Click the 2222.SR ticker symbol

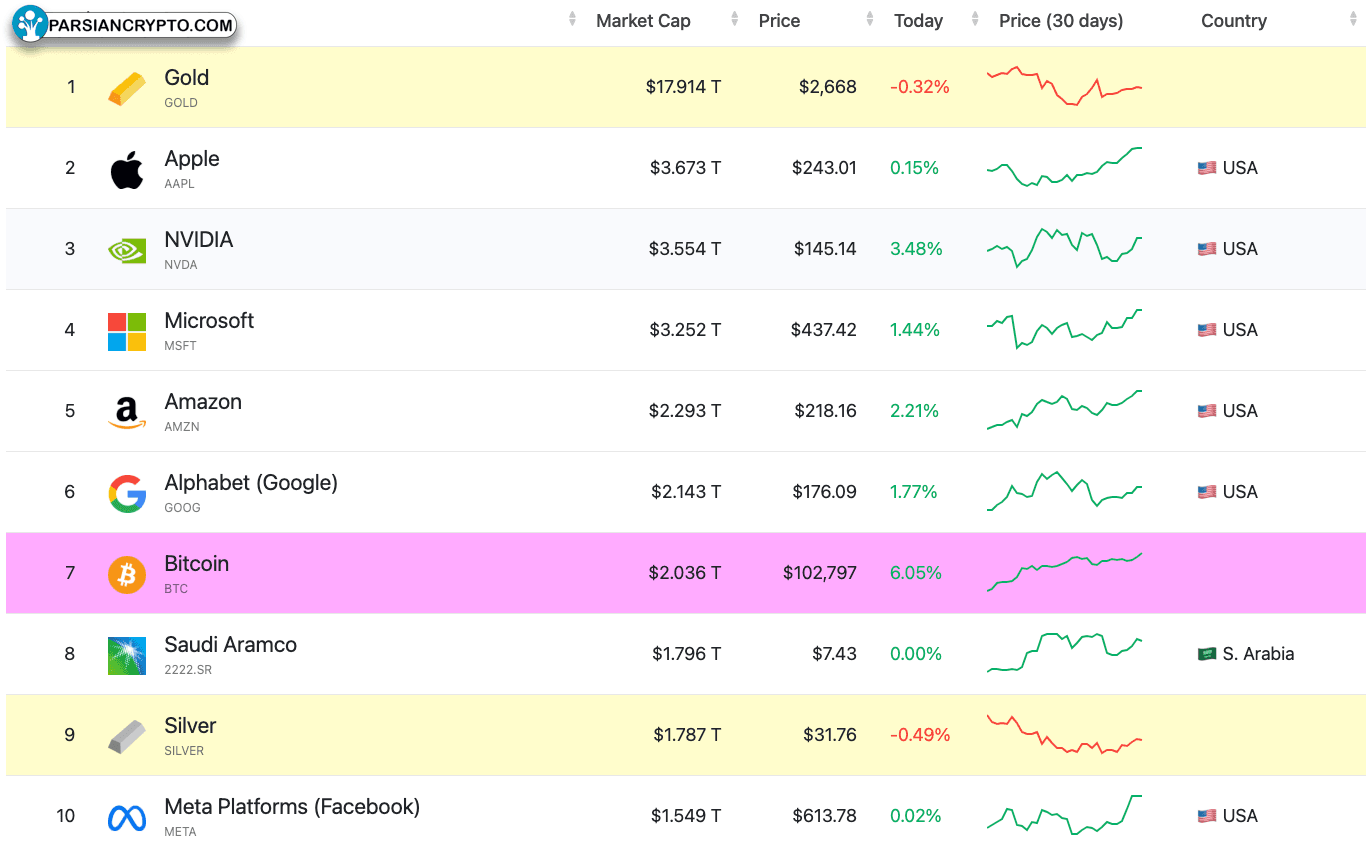click(188, 670)
